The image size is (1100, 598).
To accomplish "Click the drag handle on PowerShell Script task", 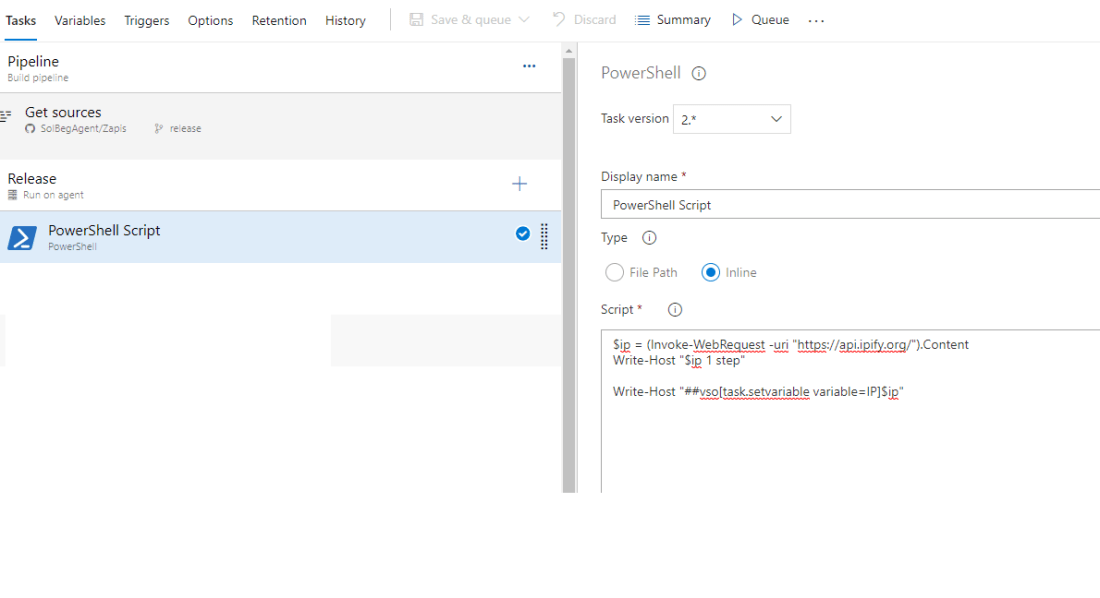I will click(x=544, y=236).
